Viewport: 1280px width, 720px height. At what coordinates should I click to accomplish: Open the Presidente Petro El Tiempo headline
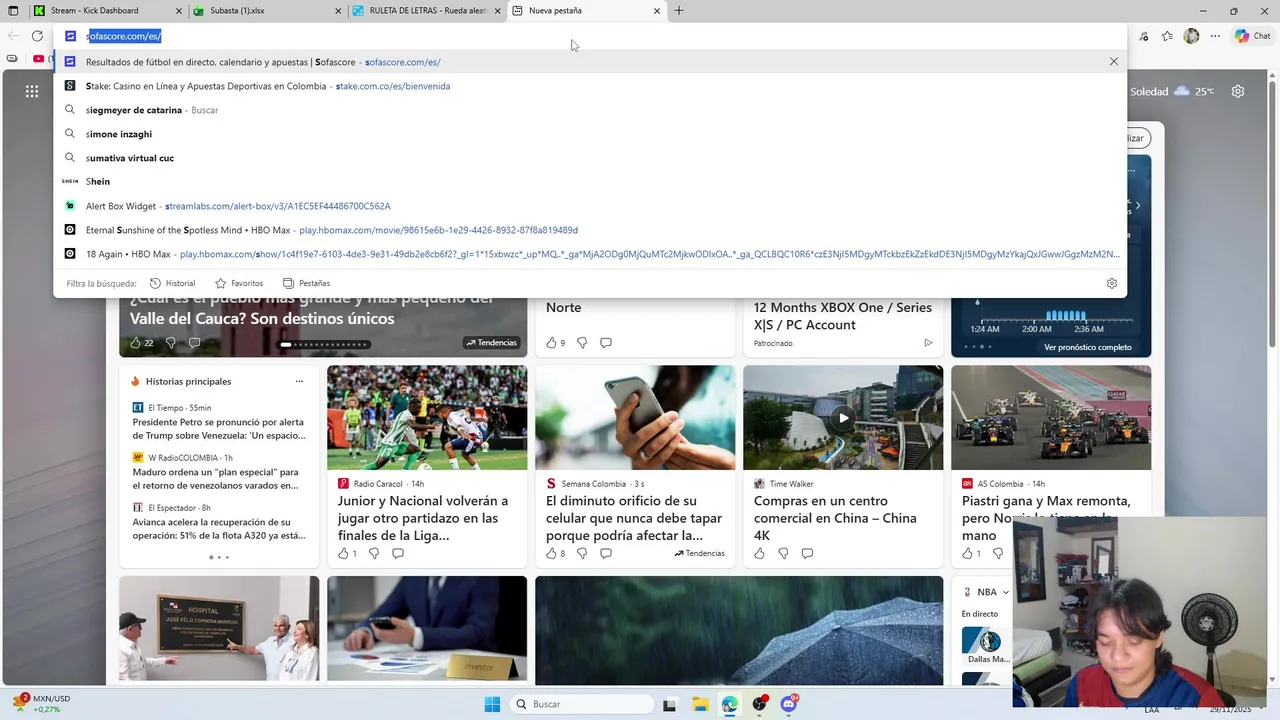[x=219, y=429]
